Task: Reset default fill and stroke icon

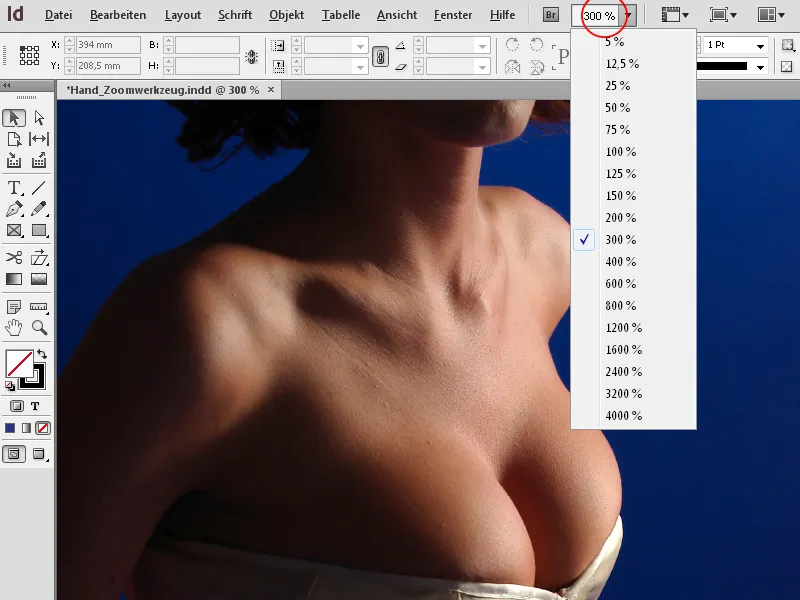Action: 10,386
